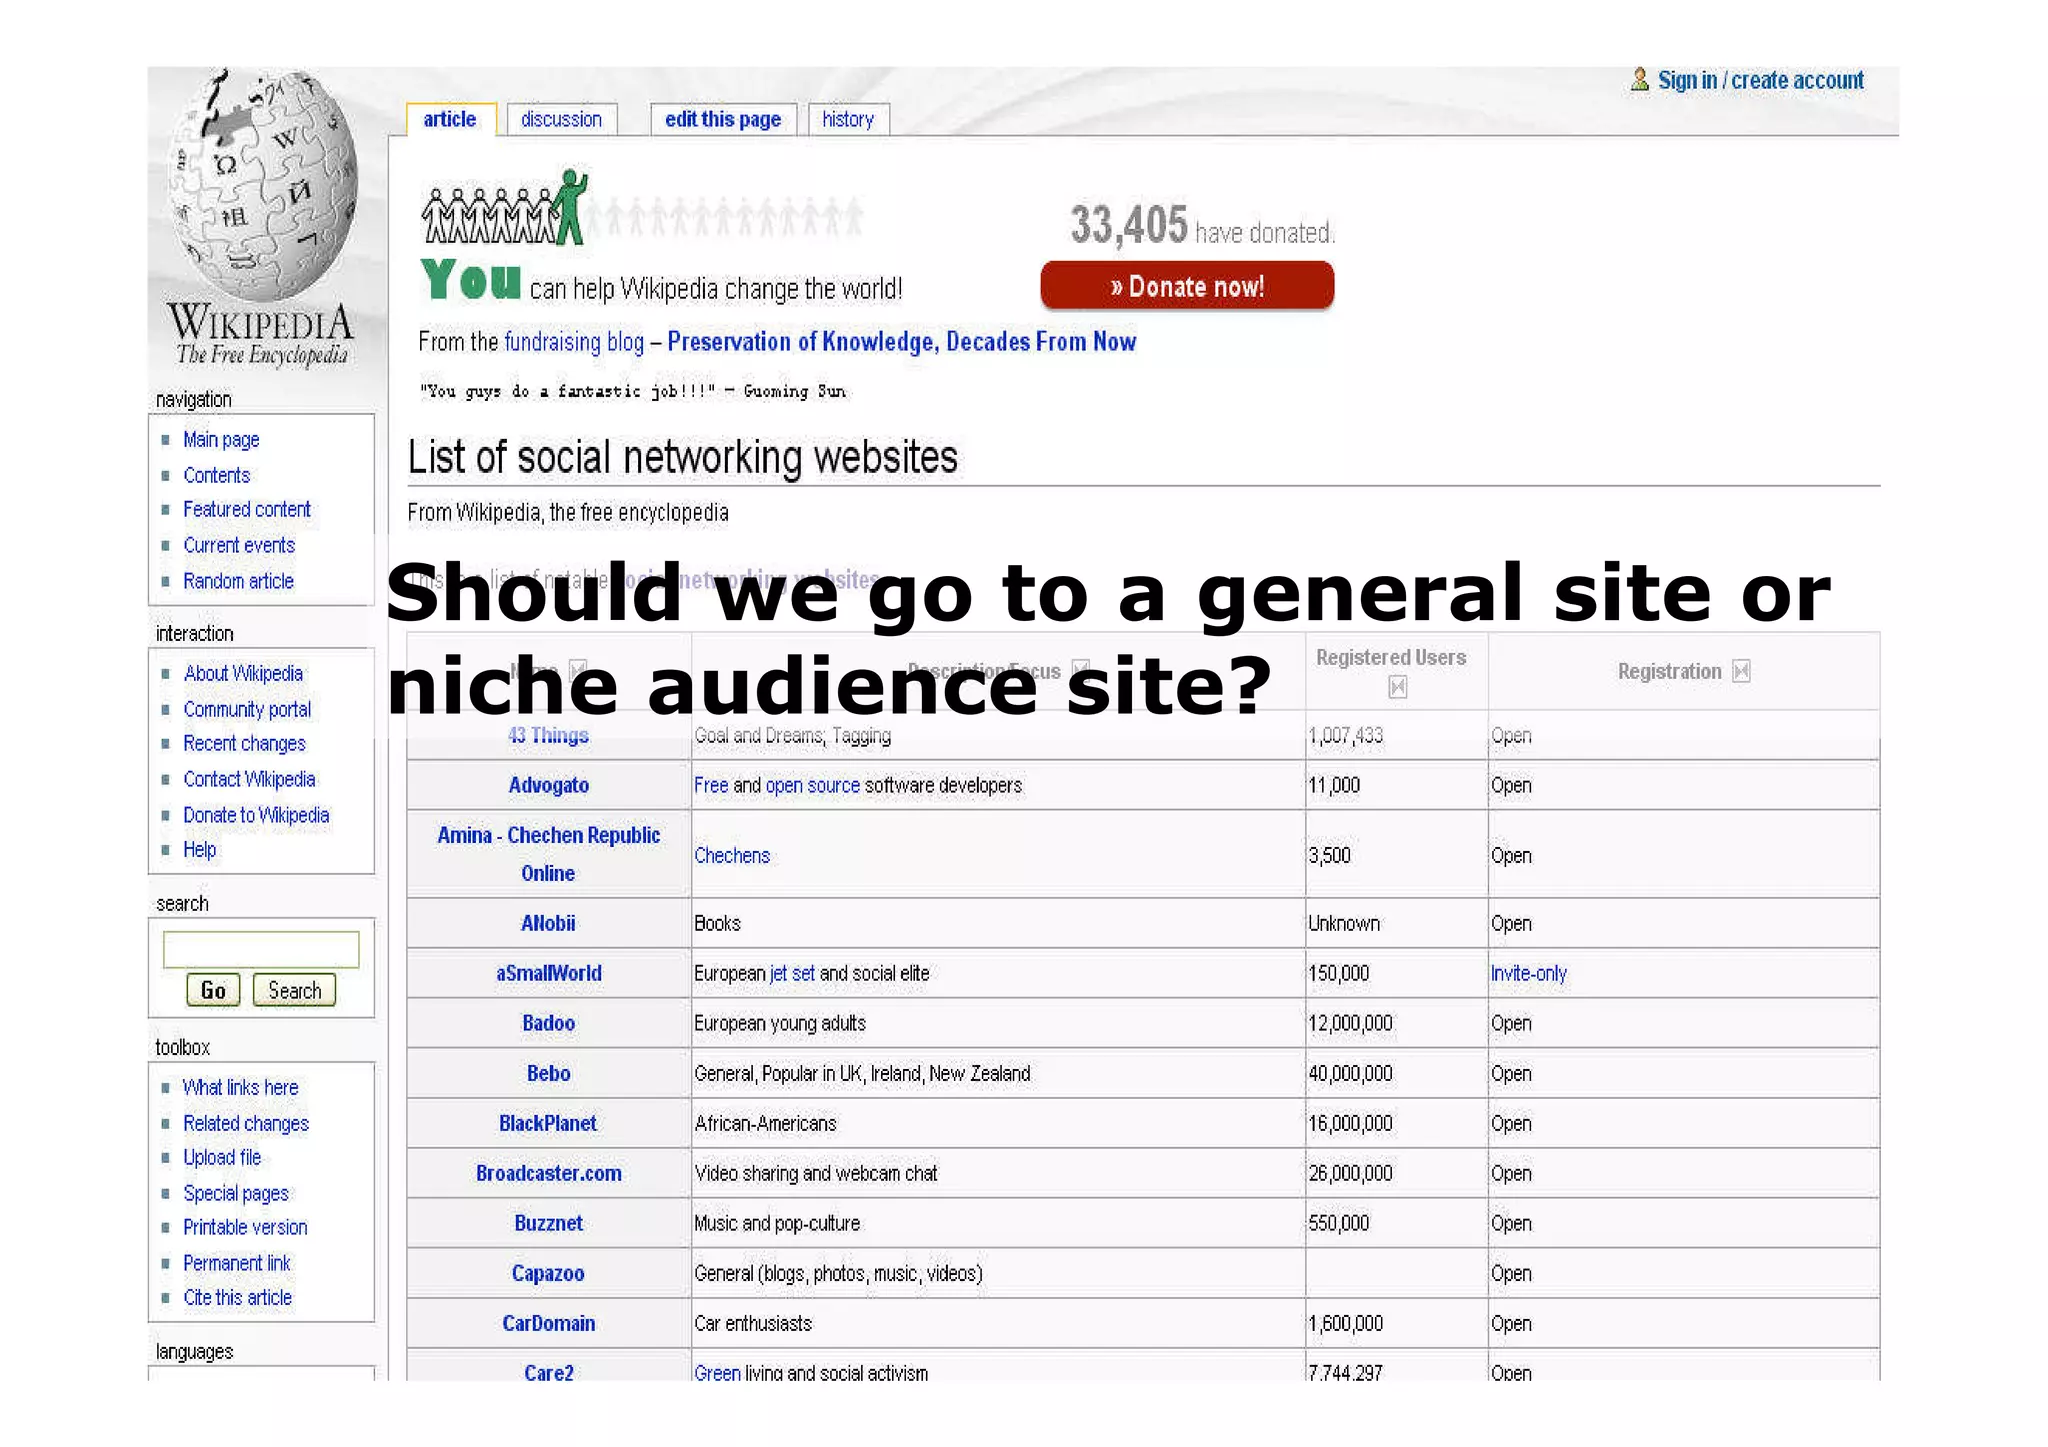
Task: Click Sign in / create account
Action: 1760,81
